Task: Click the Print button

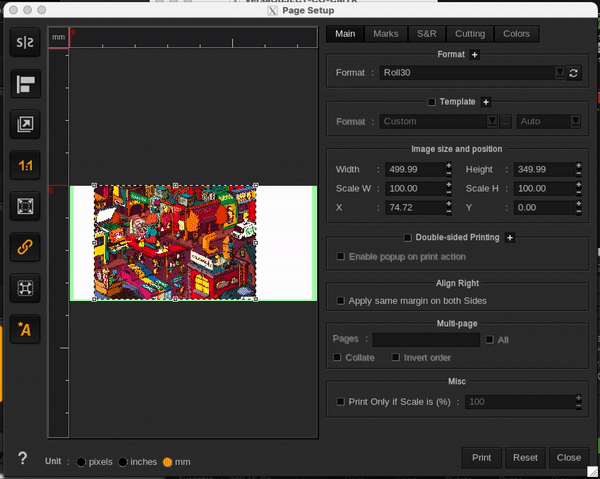Action: (481, 458)
